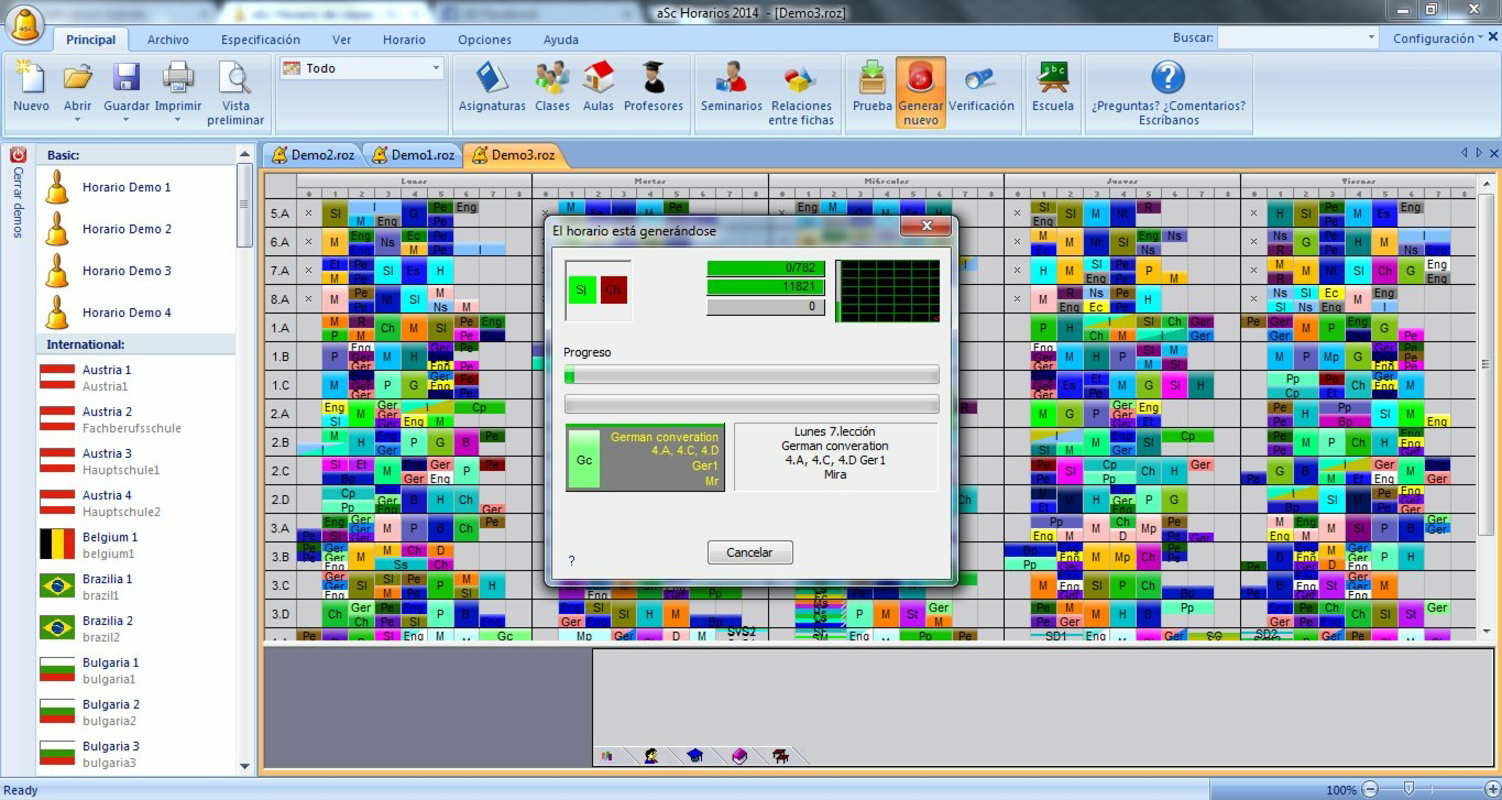
Task: Click zoom out minus button
Action: [x=1370, y=789]
